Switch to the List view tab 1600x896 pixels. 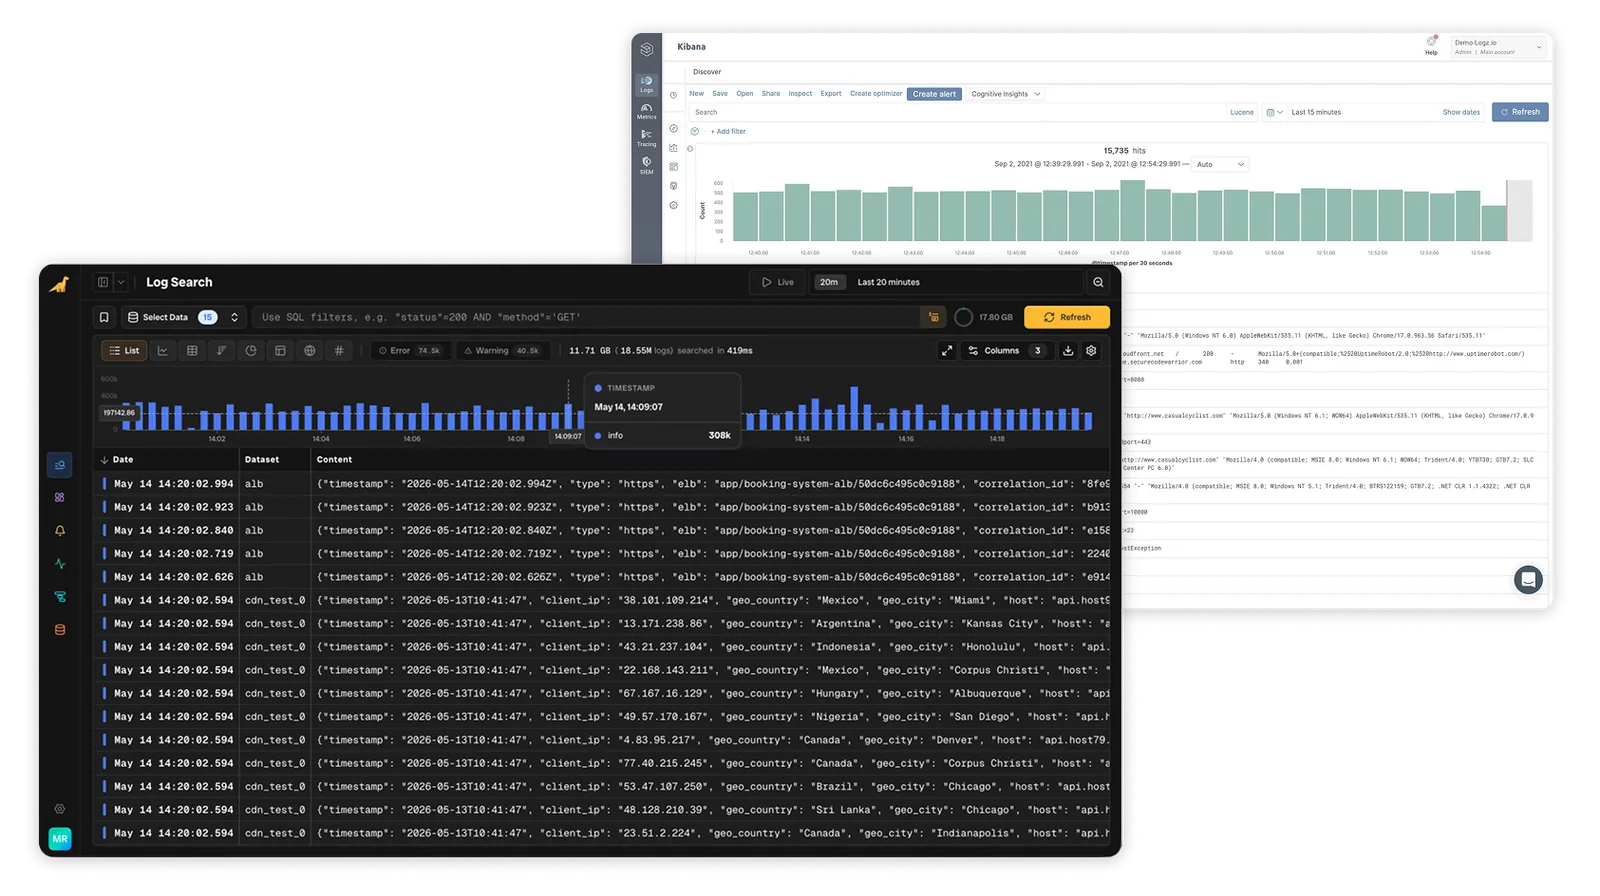coord(125,351)
